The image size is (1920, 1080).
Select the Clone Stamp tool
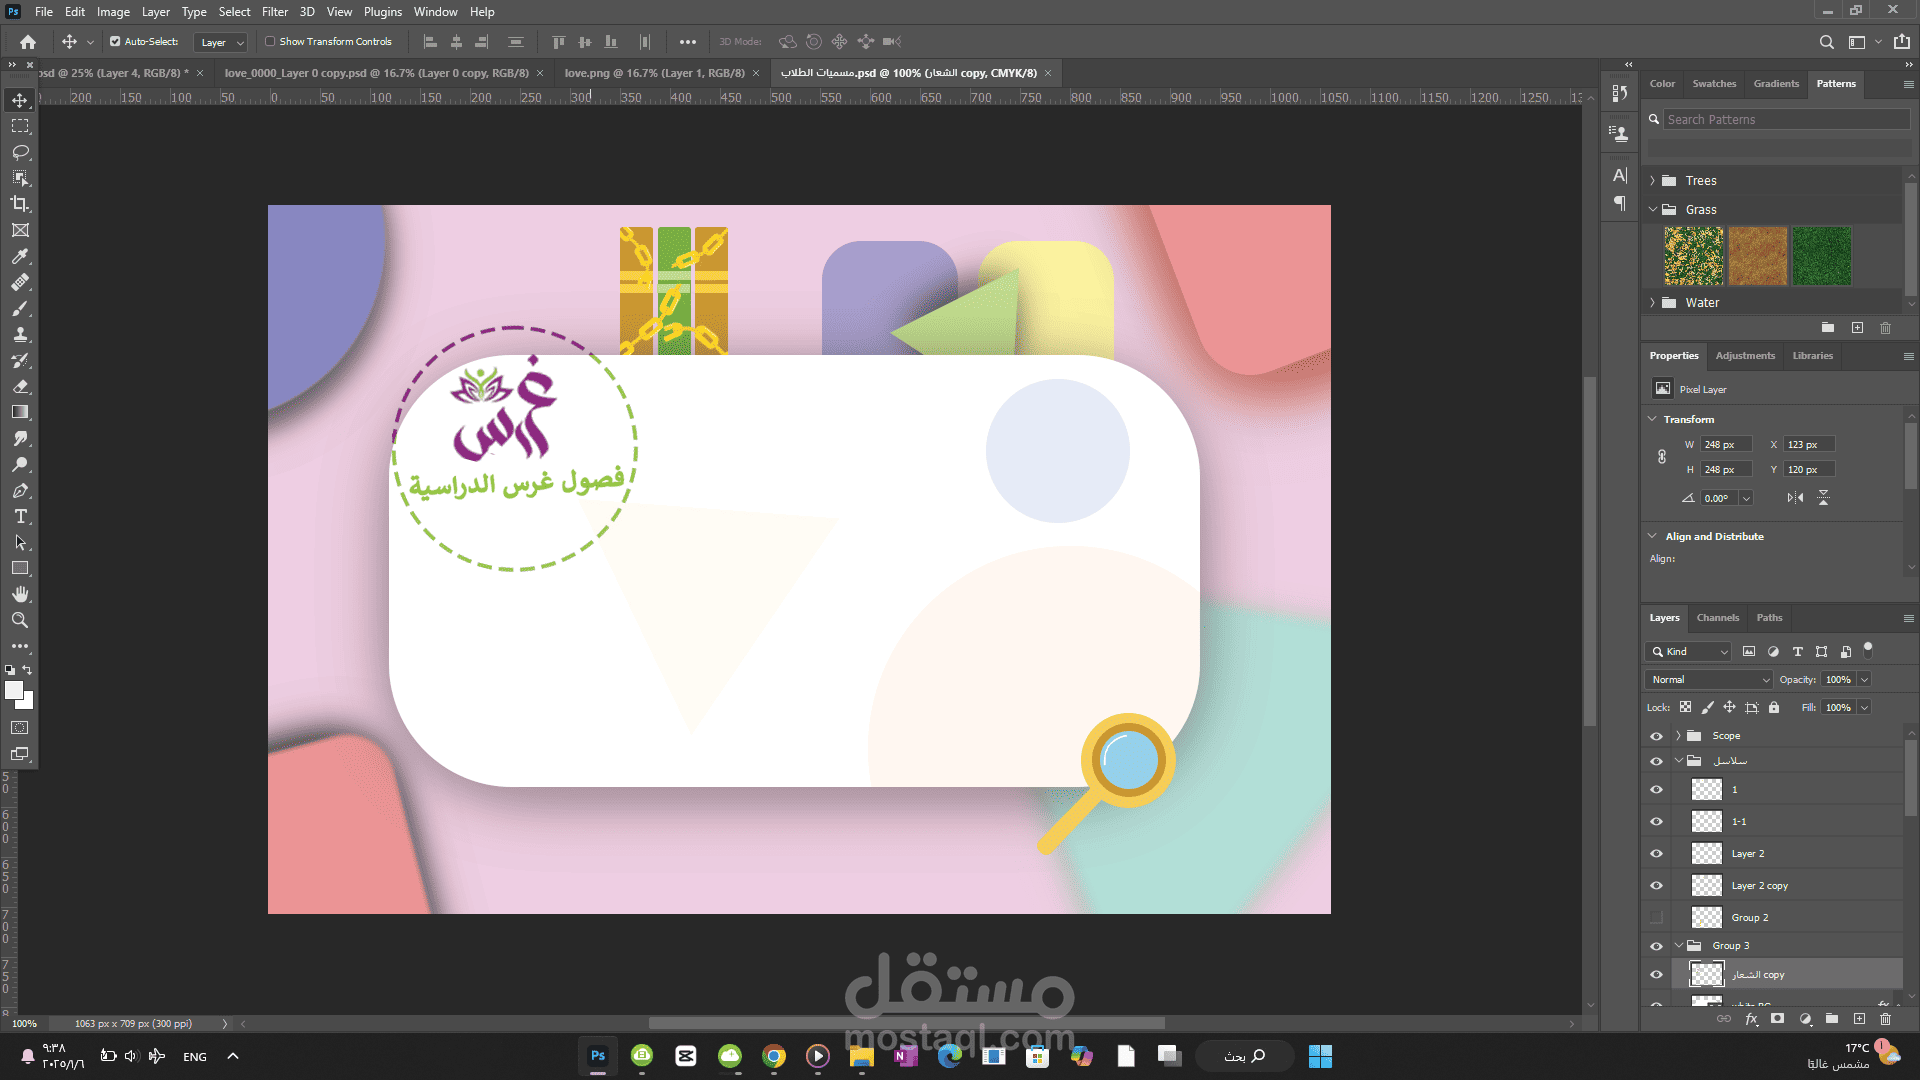click(x=20, y=334)
